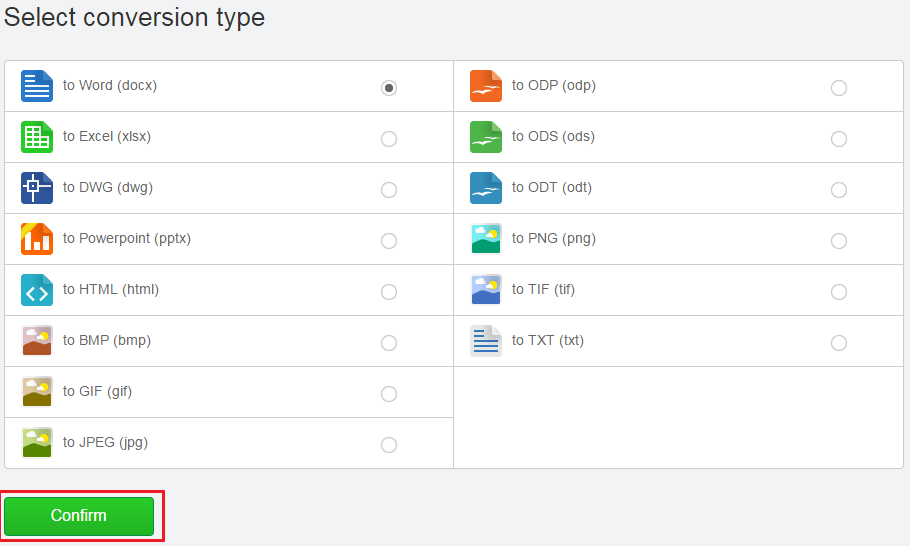This screenshot has height=546, width=910.
Task: Click the PNG image icon
Action: point(486,239)
